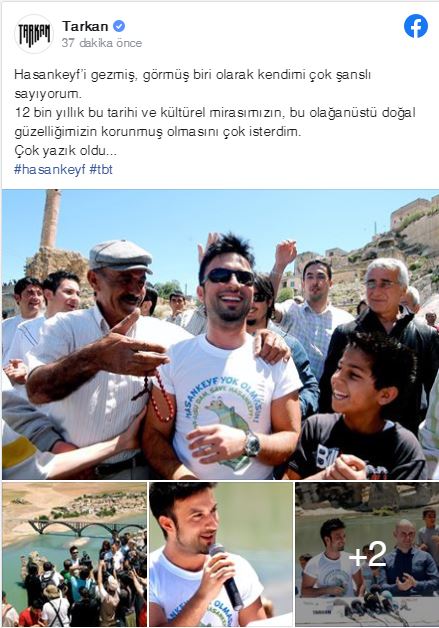Viewport: 439px width, 628px height.
Task: Click the blue verified badge beside Tarkan
Action: [x=119, y=26]
